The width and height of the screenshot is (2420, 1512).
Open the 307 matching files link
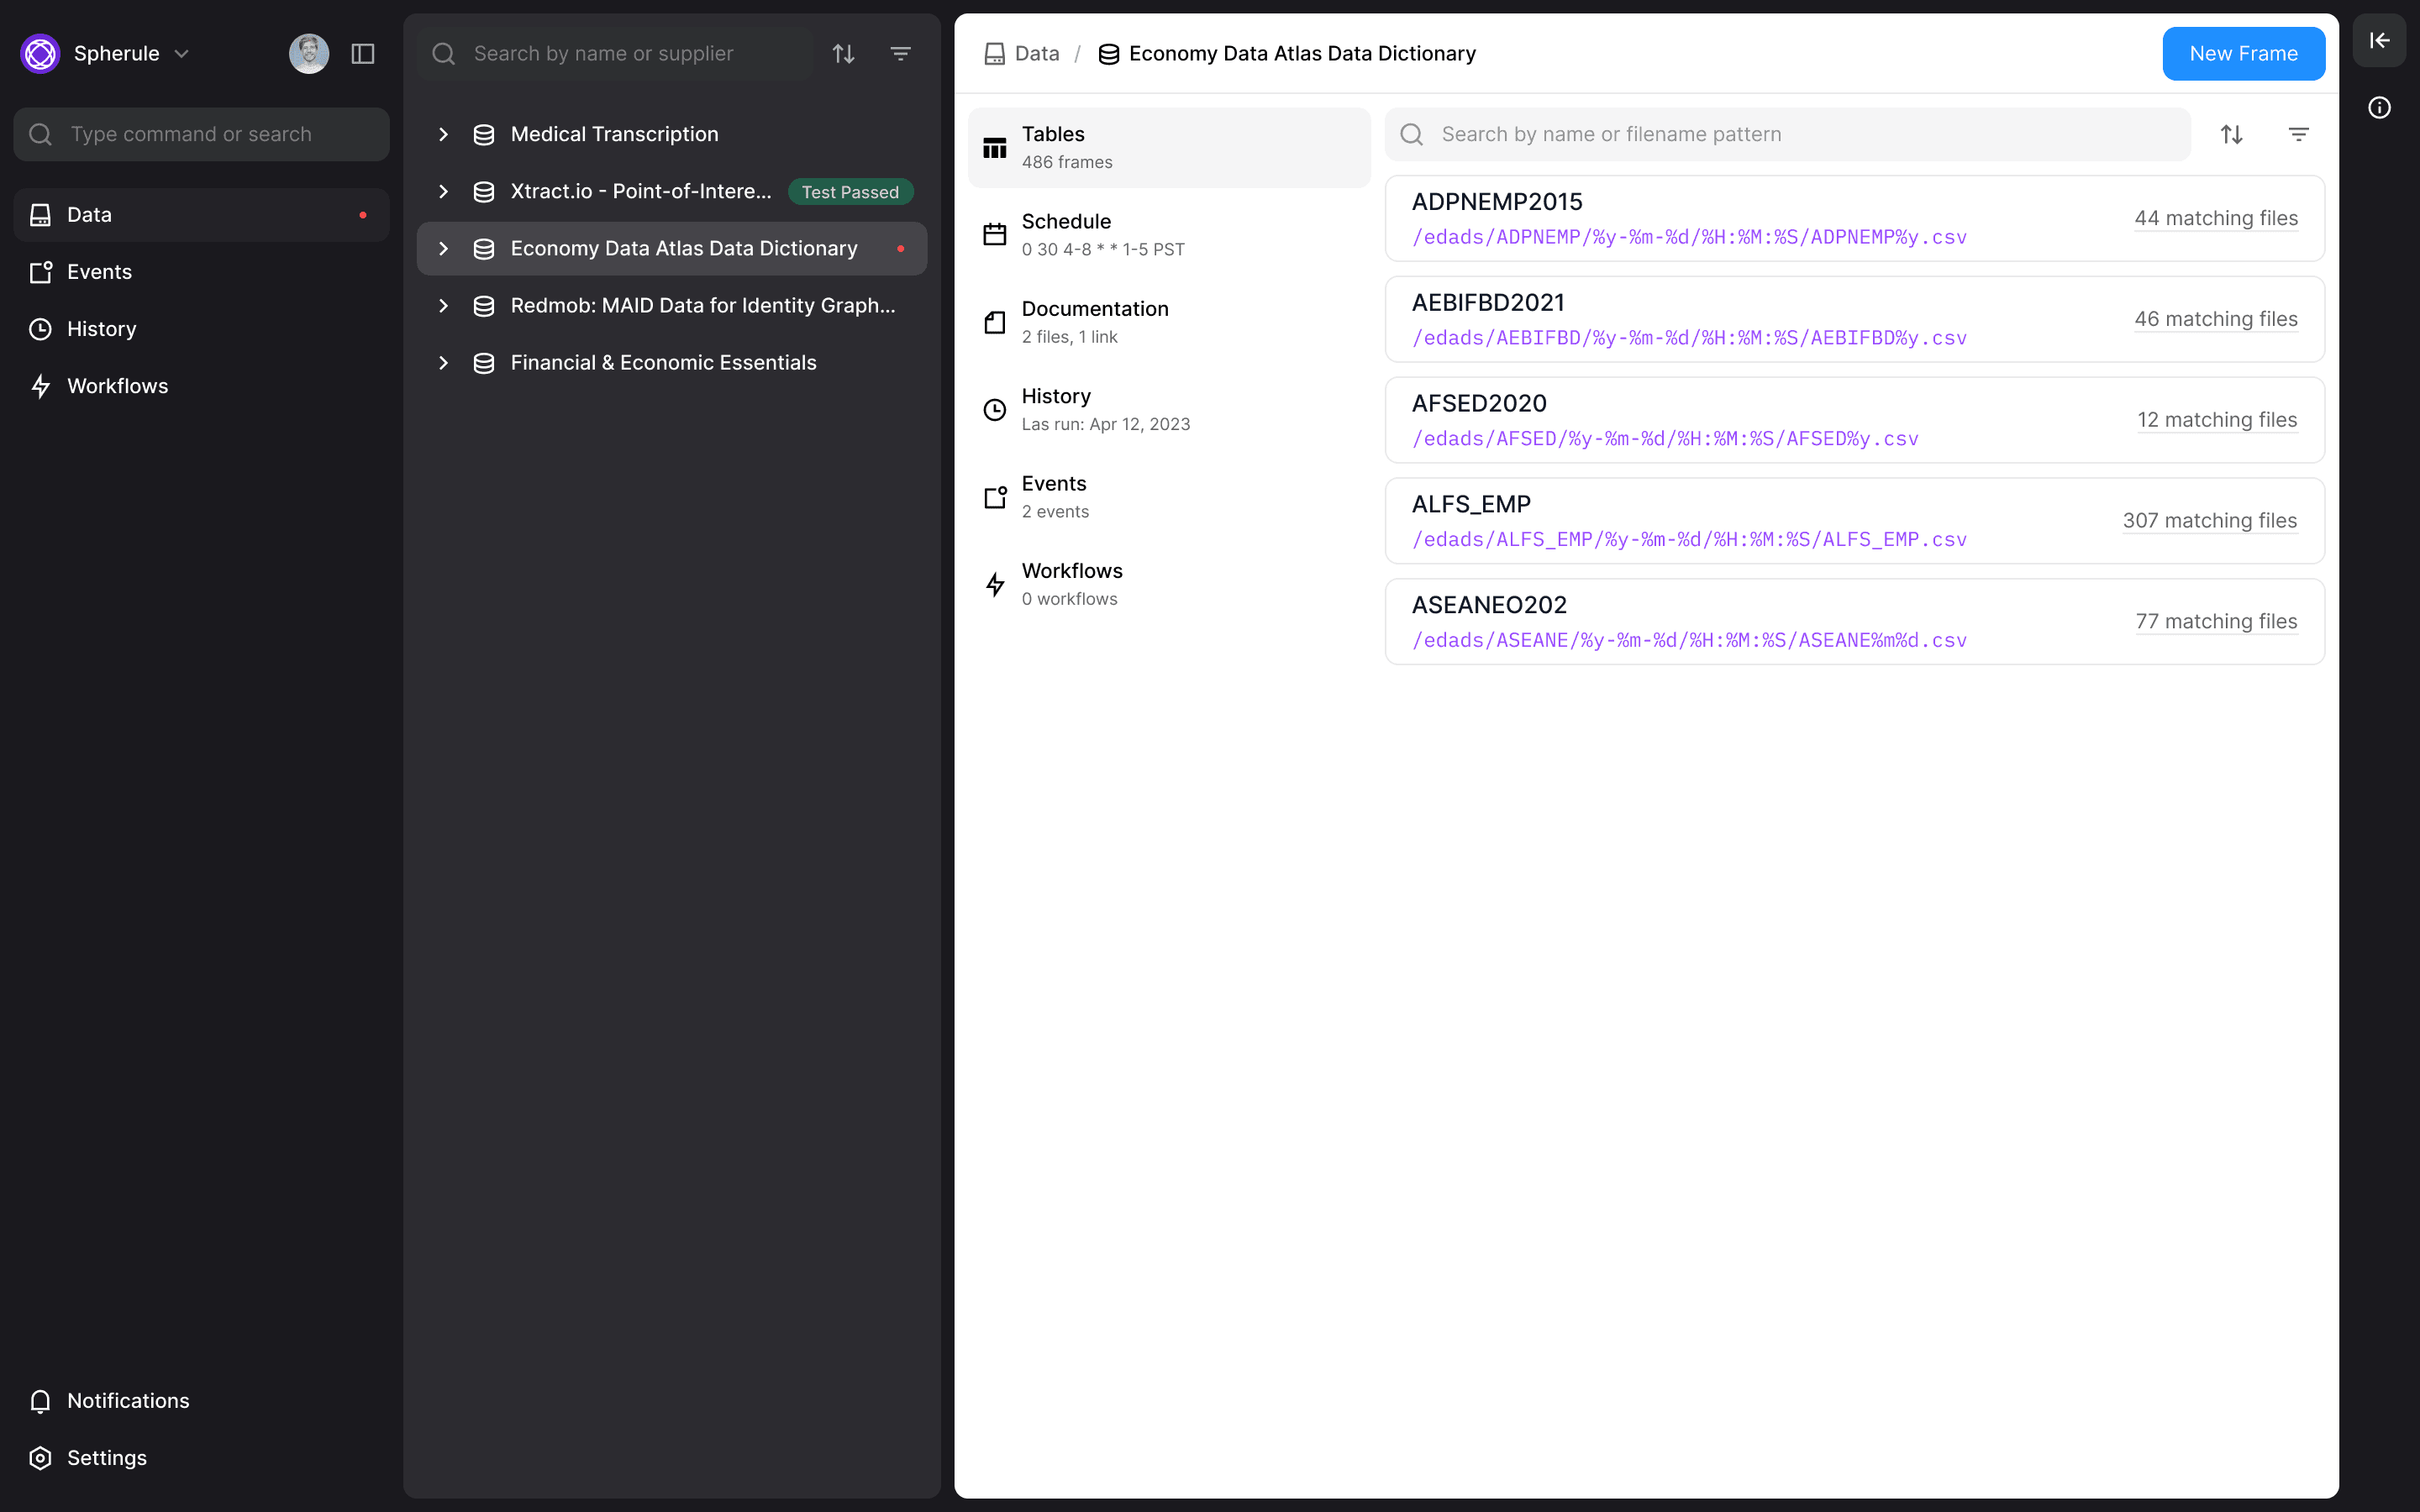tap(2209, 521)
